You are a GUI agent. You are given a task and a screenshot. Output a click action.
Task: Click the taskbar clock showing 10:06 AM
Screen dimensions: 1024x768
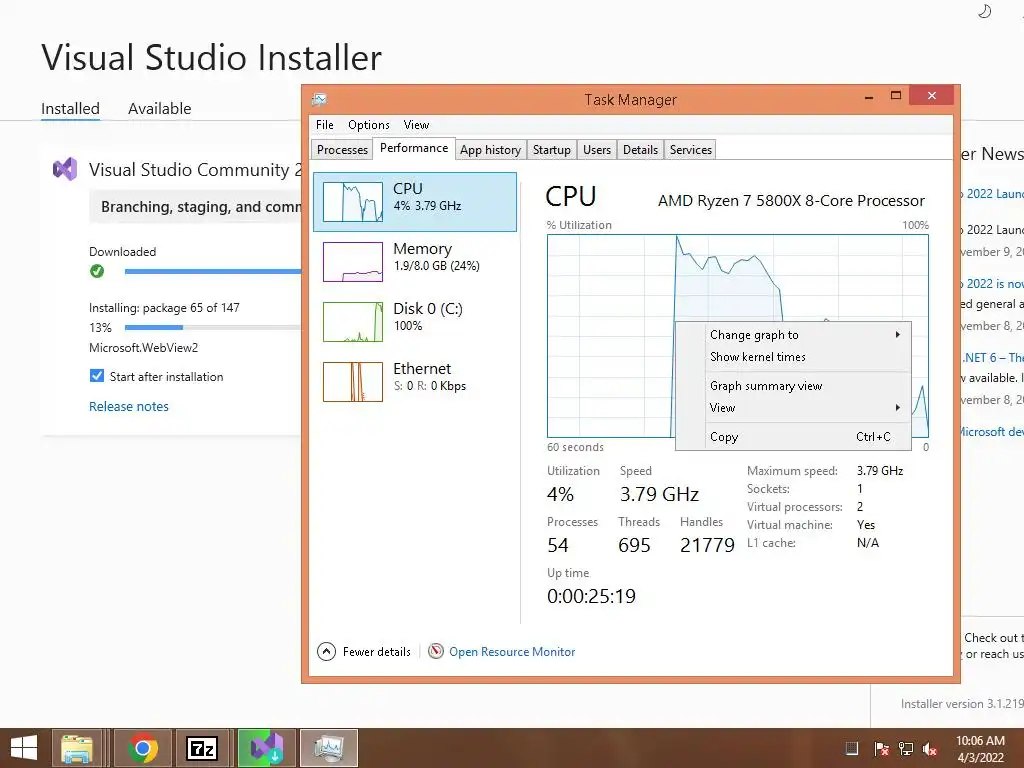980,748
